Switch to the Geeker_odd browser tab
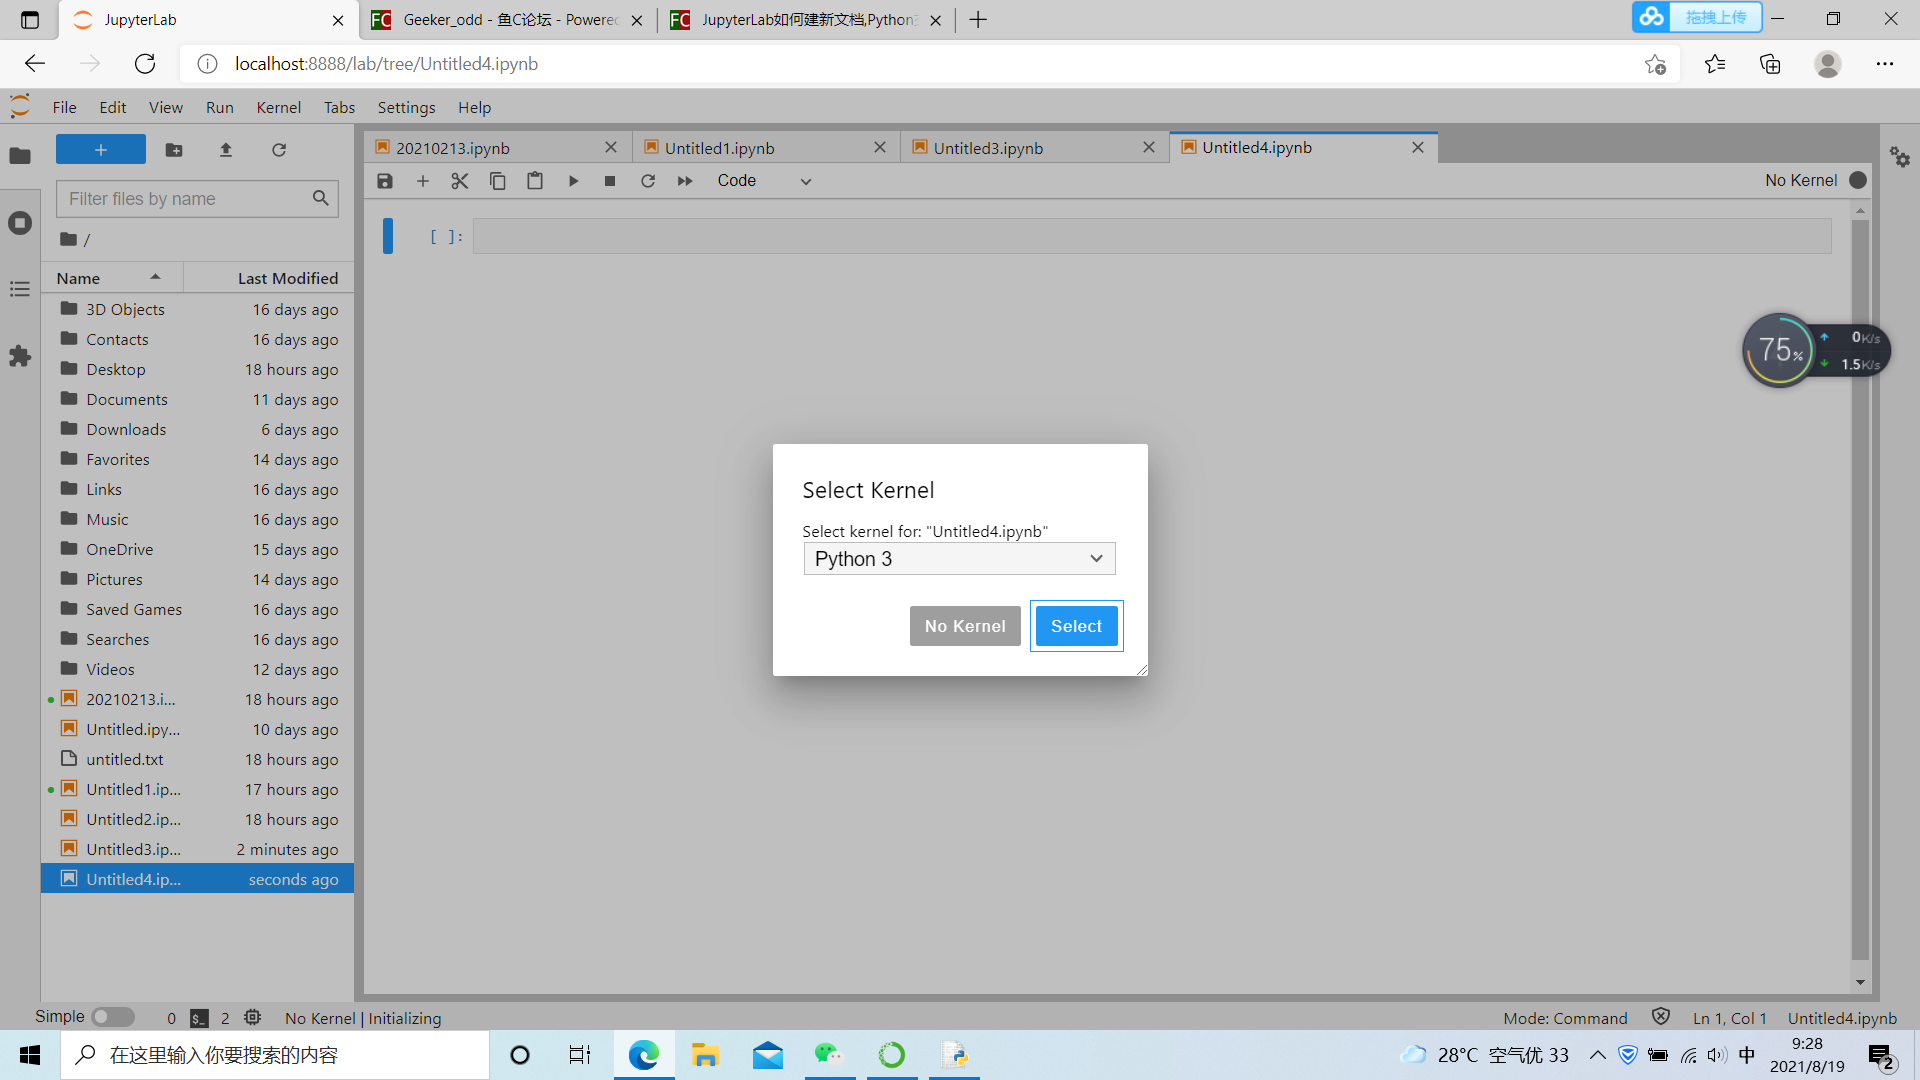The height and width of the screenshot is (1080, 1920). [x=507, y=20]
